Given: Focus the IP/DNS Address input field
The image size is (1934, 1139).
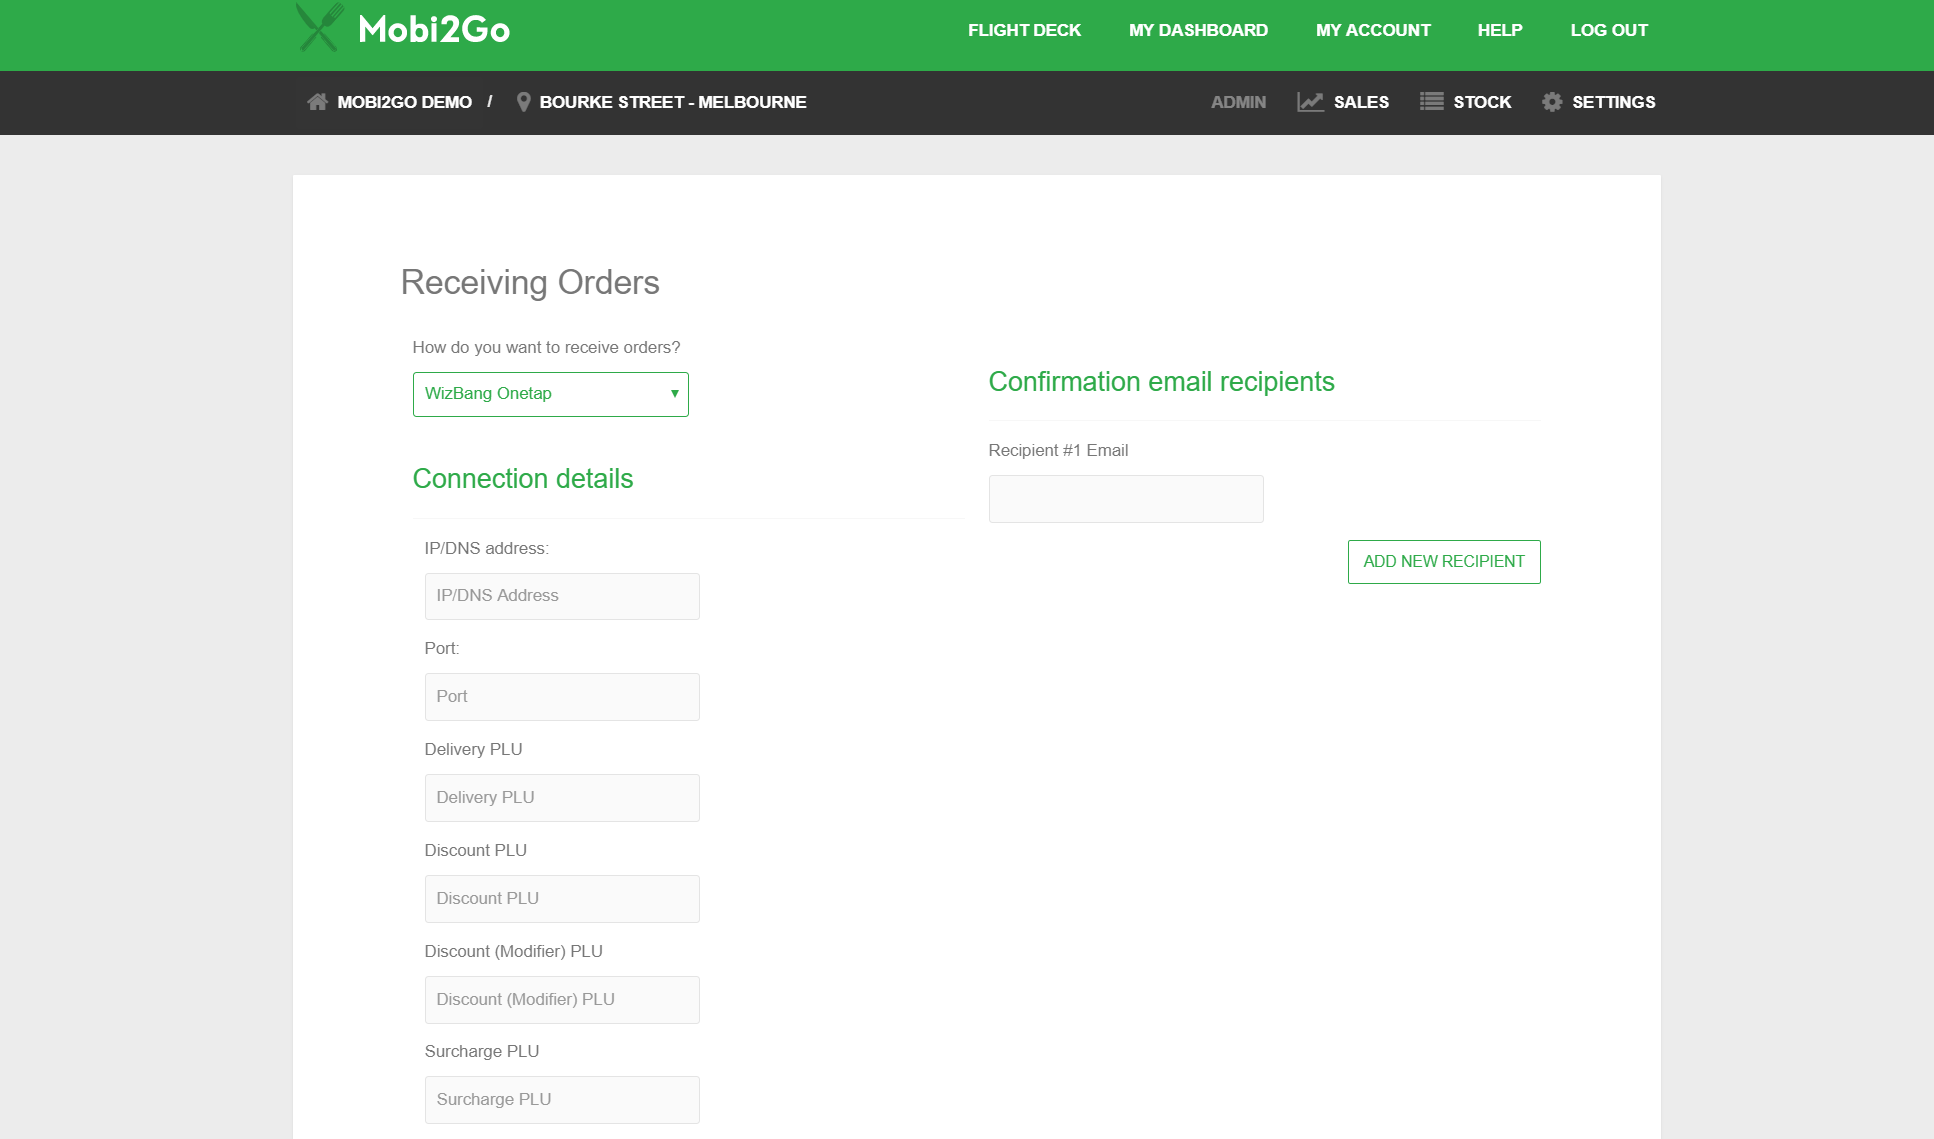Looking at the screenshot, I should coord(561,596).
